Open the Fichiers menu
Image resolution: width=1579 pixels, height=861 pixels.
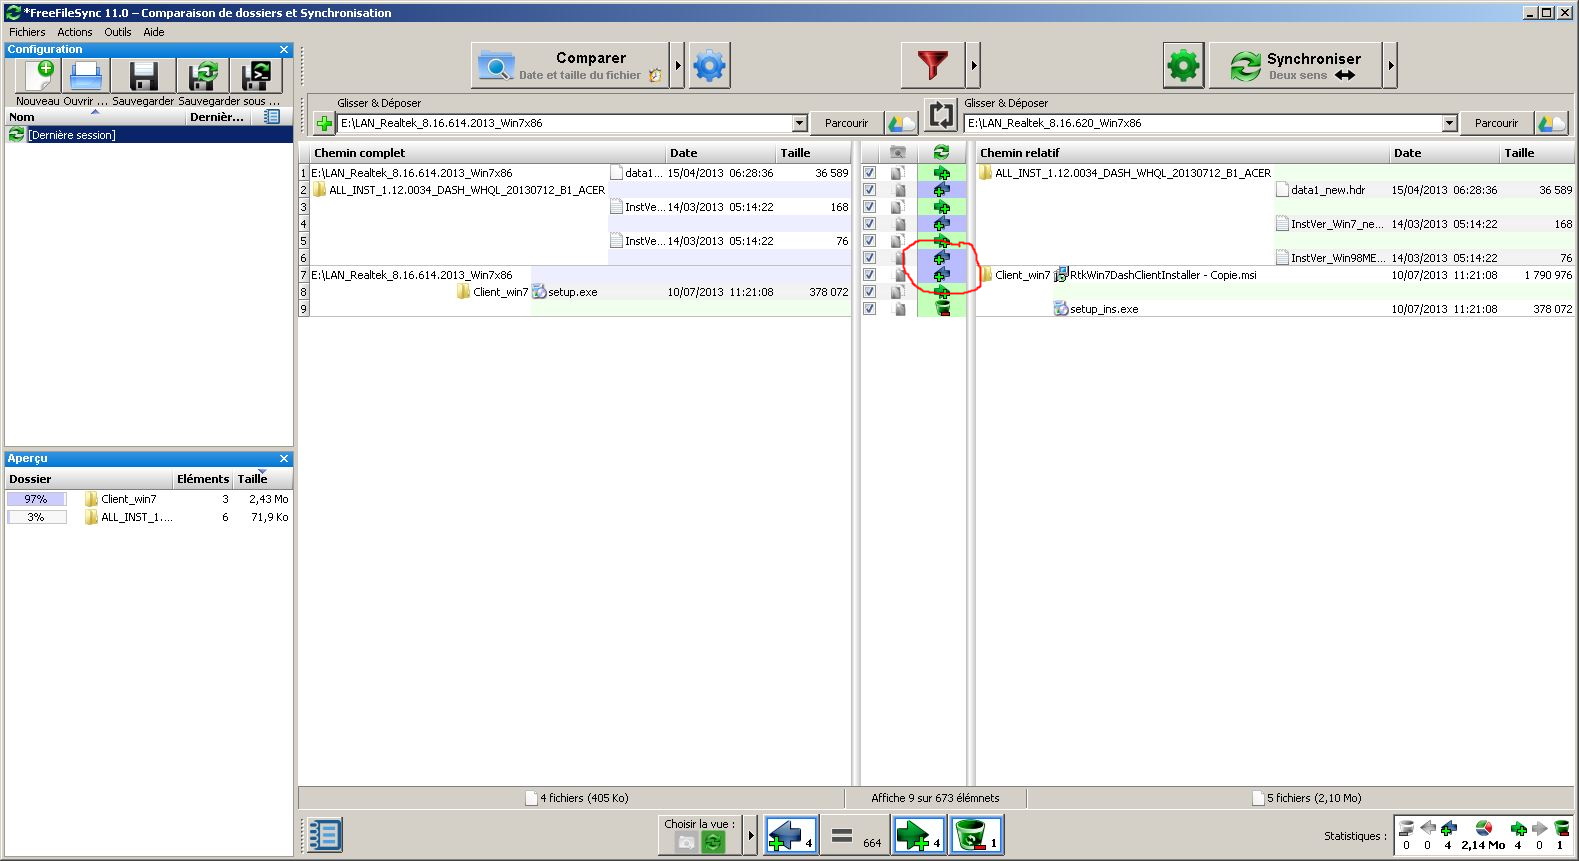point(27,32)
